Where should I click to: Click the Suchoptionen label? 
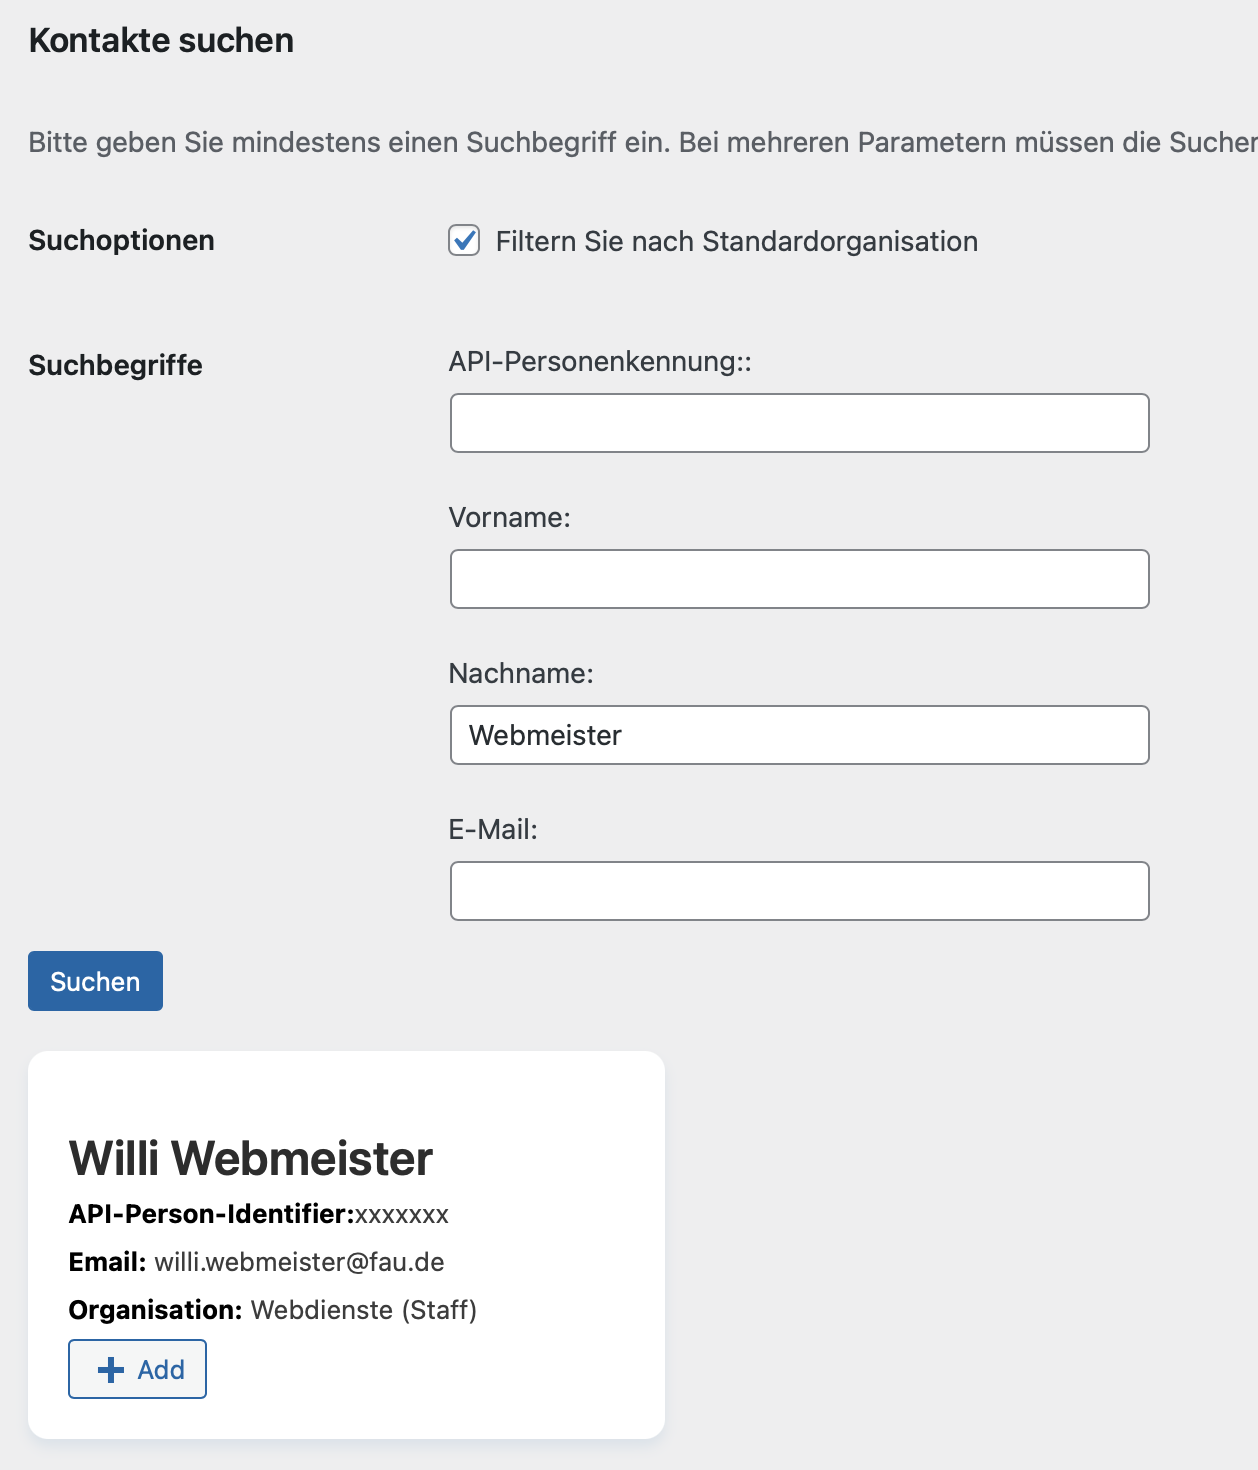(121, 240)
